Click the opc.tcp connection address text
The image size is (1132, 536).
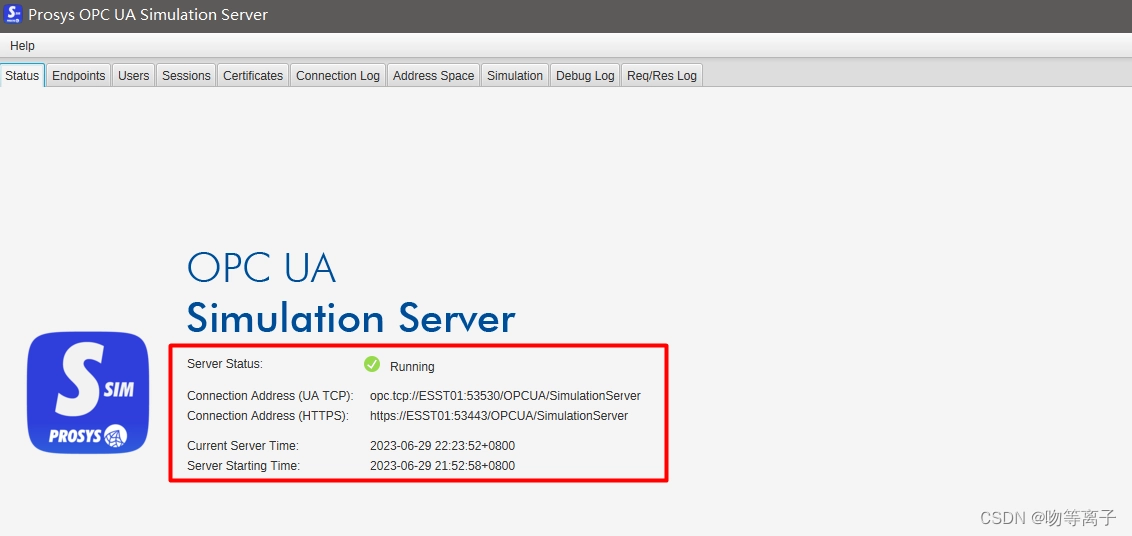coord(505,396)
